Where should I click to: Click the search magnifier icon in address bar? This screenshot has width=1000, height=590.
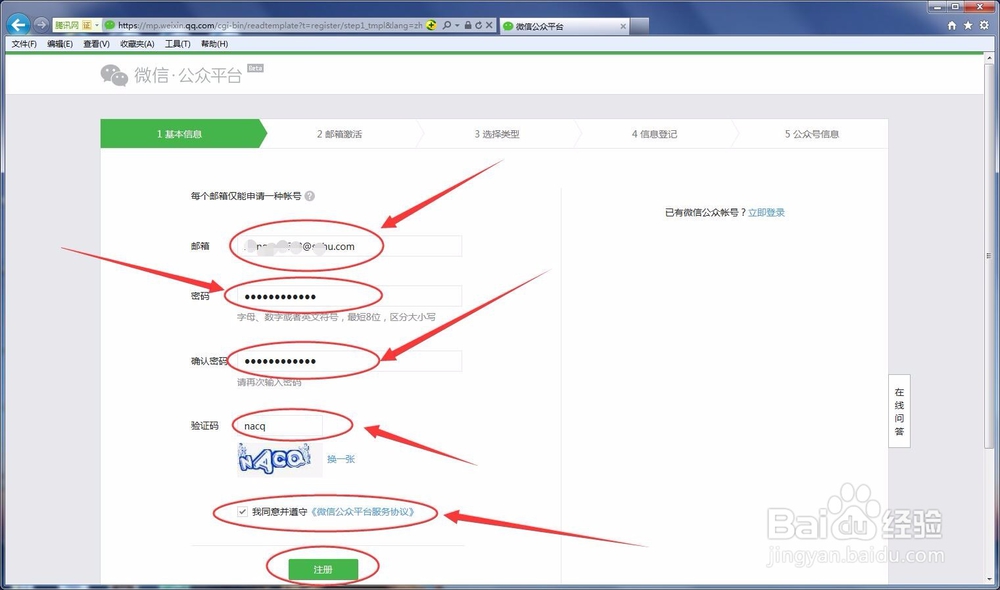point(446,25)
